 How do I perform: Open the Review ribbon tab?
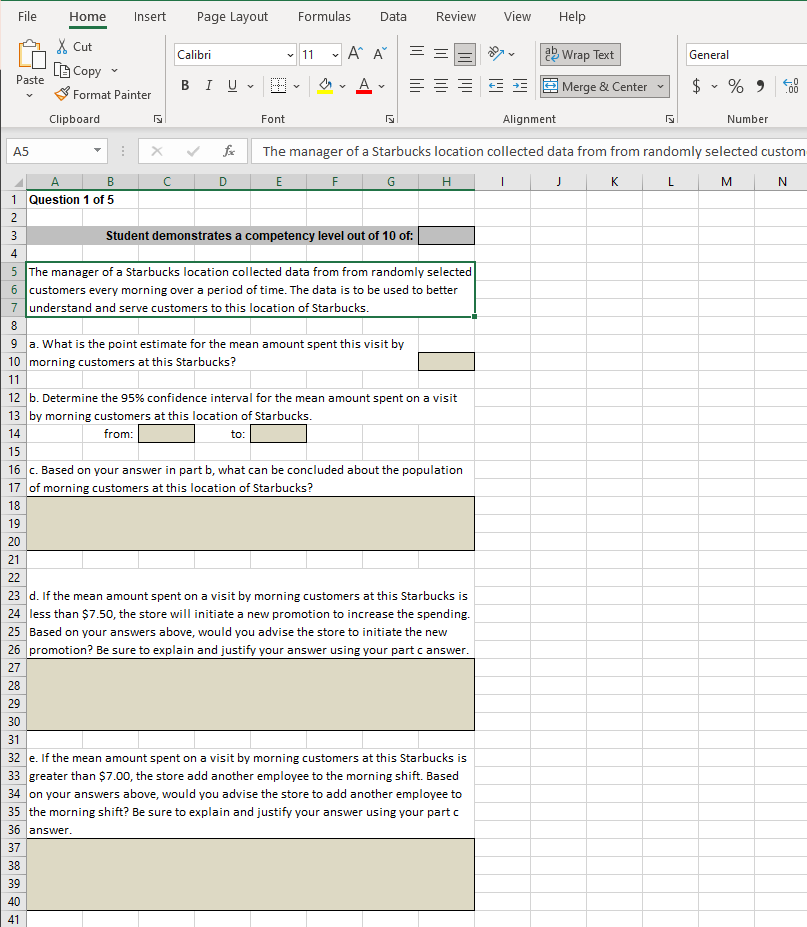(455, 16)
